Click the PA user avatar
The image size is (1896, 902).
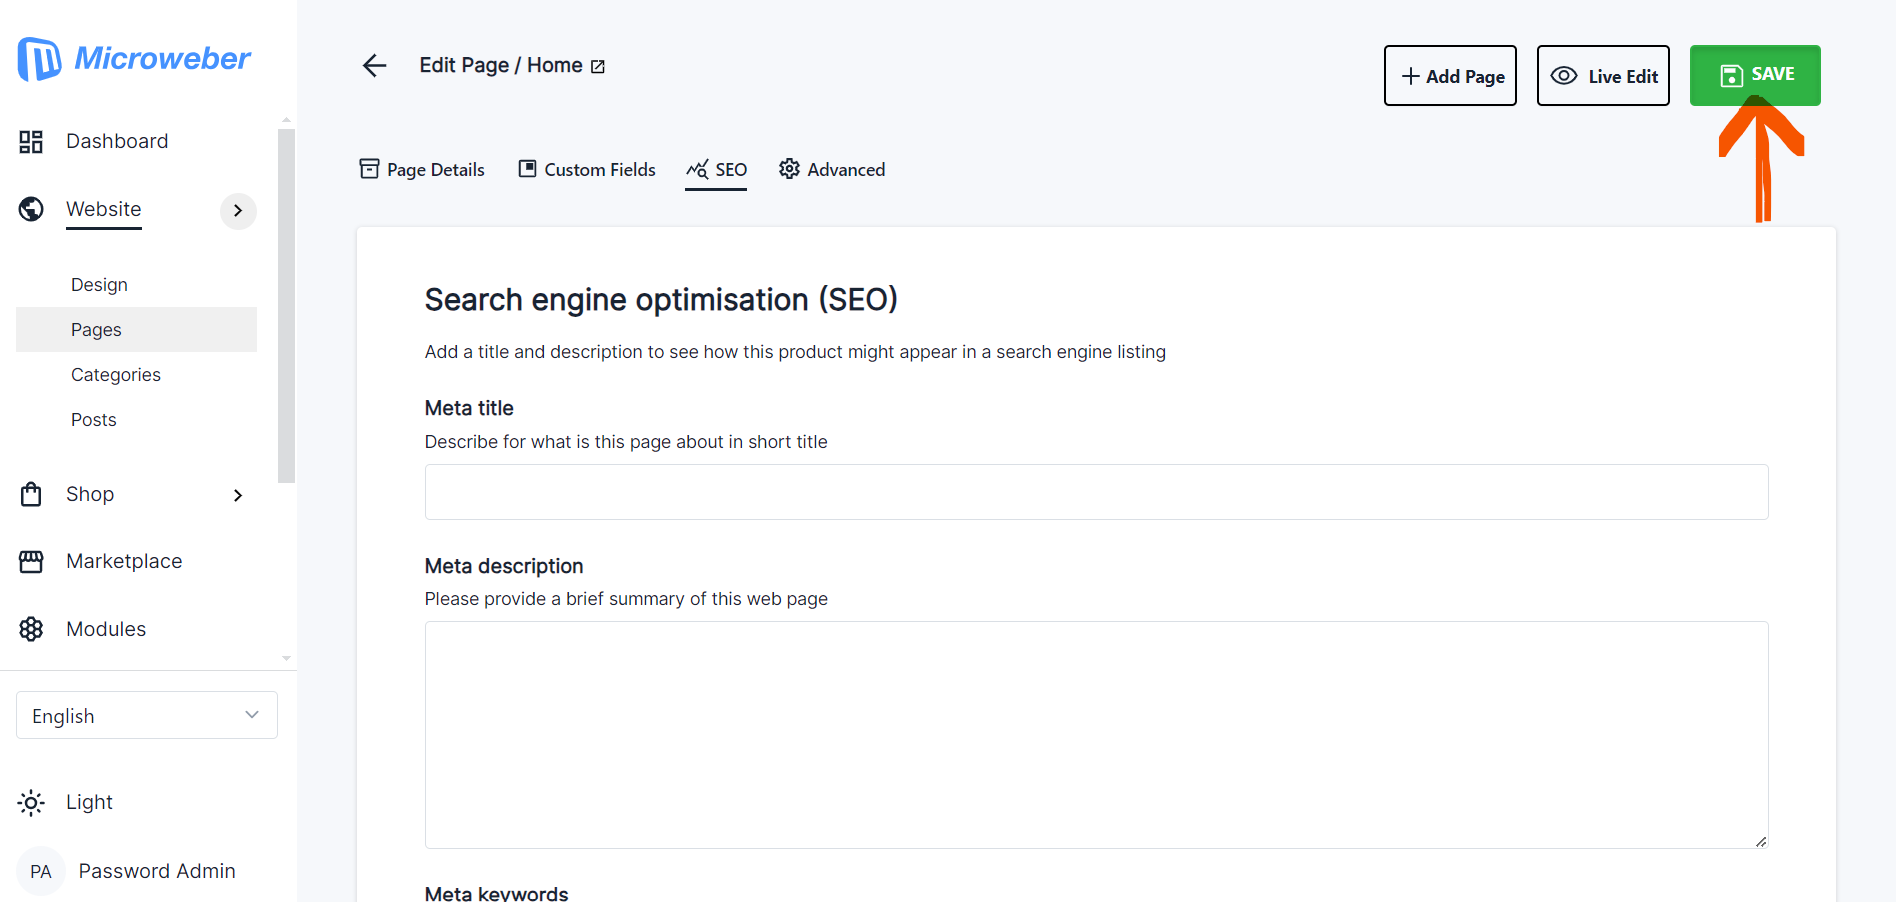(x=41, y=871)
